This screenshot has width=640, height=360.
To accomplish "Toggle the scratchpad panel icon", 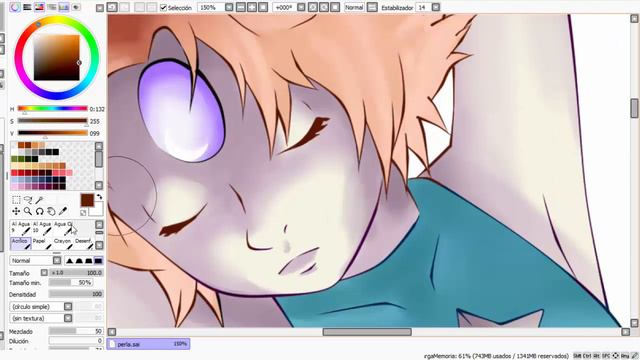I will click(76, 7).
